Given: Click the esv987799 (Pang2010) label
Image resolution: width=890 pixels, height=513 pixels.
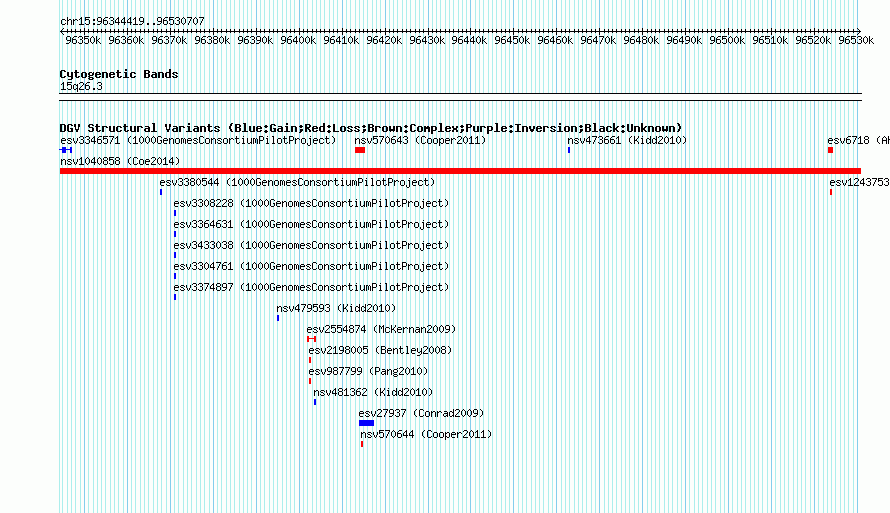Looking at the screenshot, I should [368, 371].
